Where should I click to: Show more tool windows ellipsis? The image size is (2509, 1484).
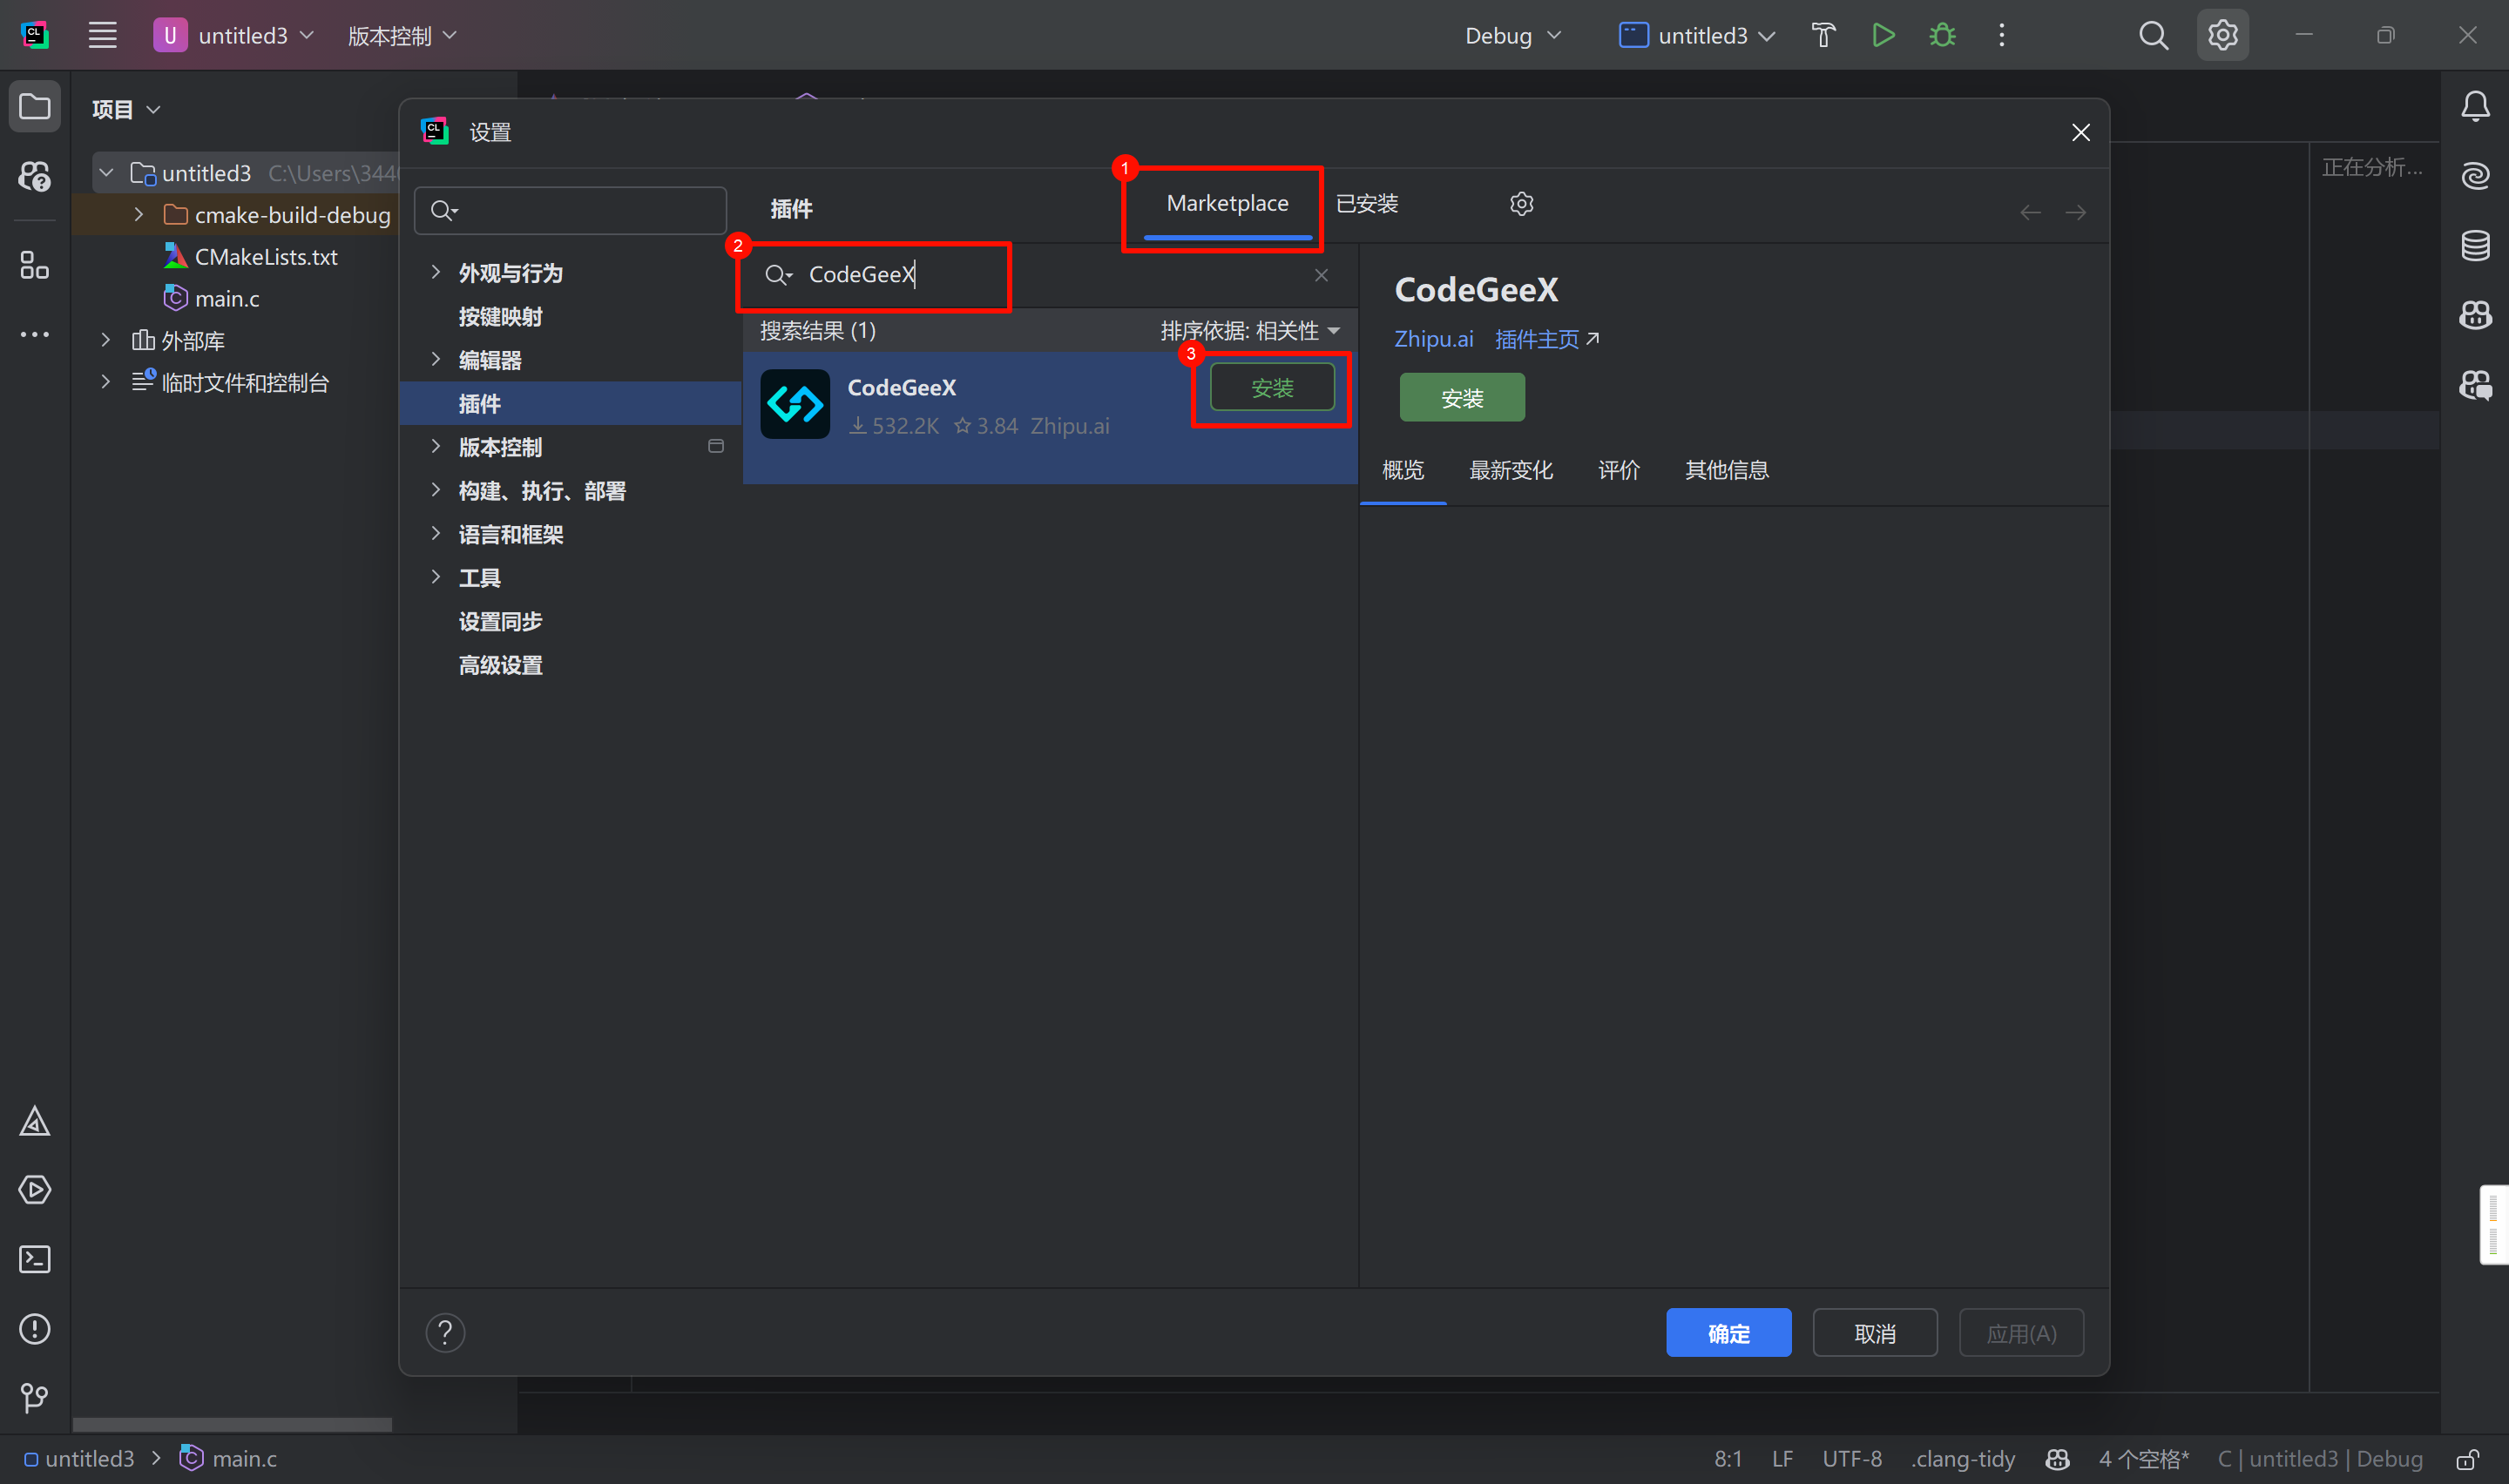[35, 335]
